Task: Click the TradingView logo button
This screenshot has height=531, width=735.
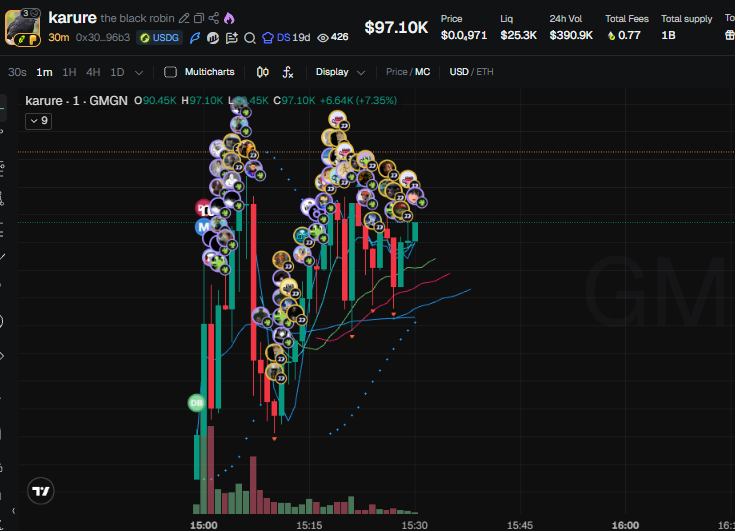Action: point(41,491)
